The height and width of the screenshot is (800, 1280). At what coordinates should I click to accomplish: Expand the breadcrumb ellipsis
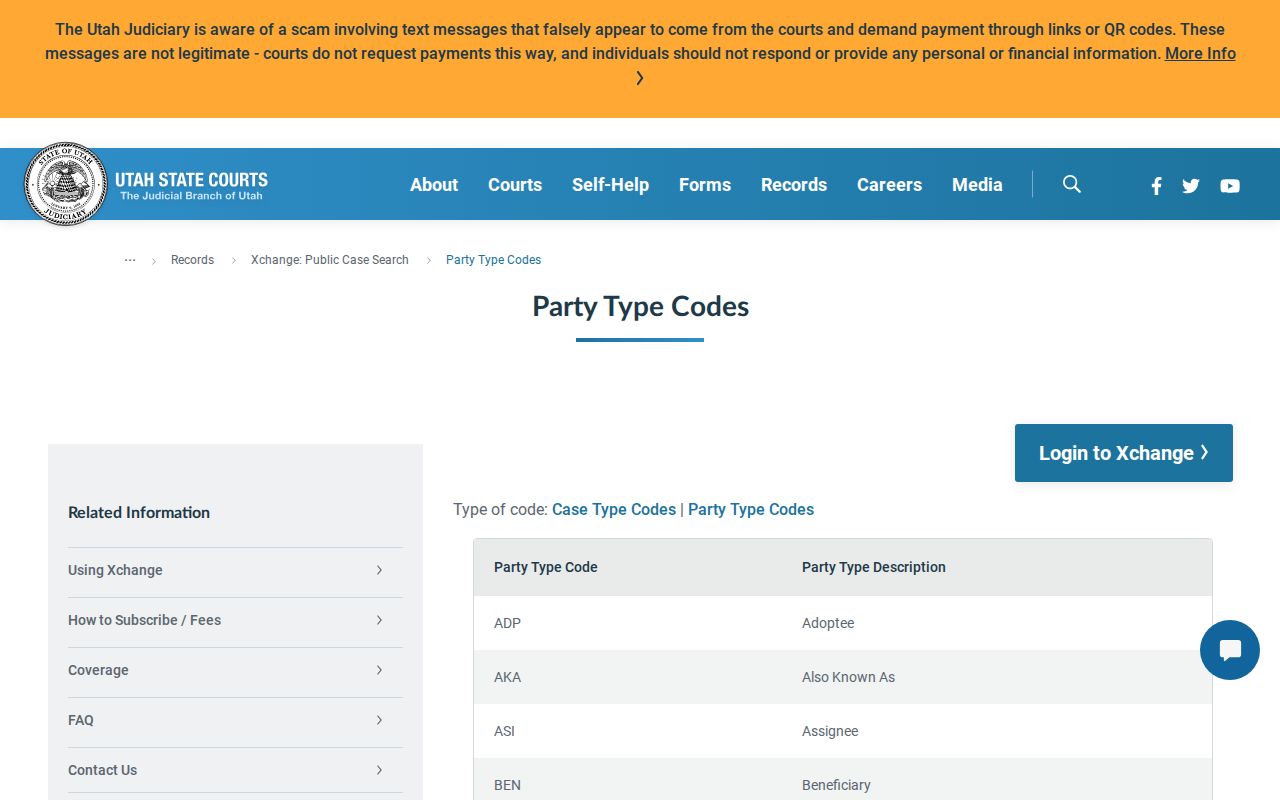tap(130, 260)
